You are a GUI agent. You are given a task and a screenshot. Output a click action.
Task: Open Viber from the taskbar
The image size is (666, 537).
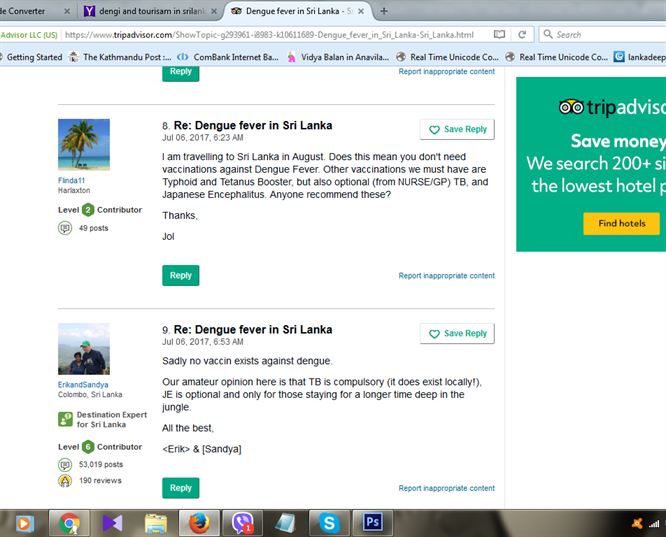tap(243, 522)
